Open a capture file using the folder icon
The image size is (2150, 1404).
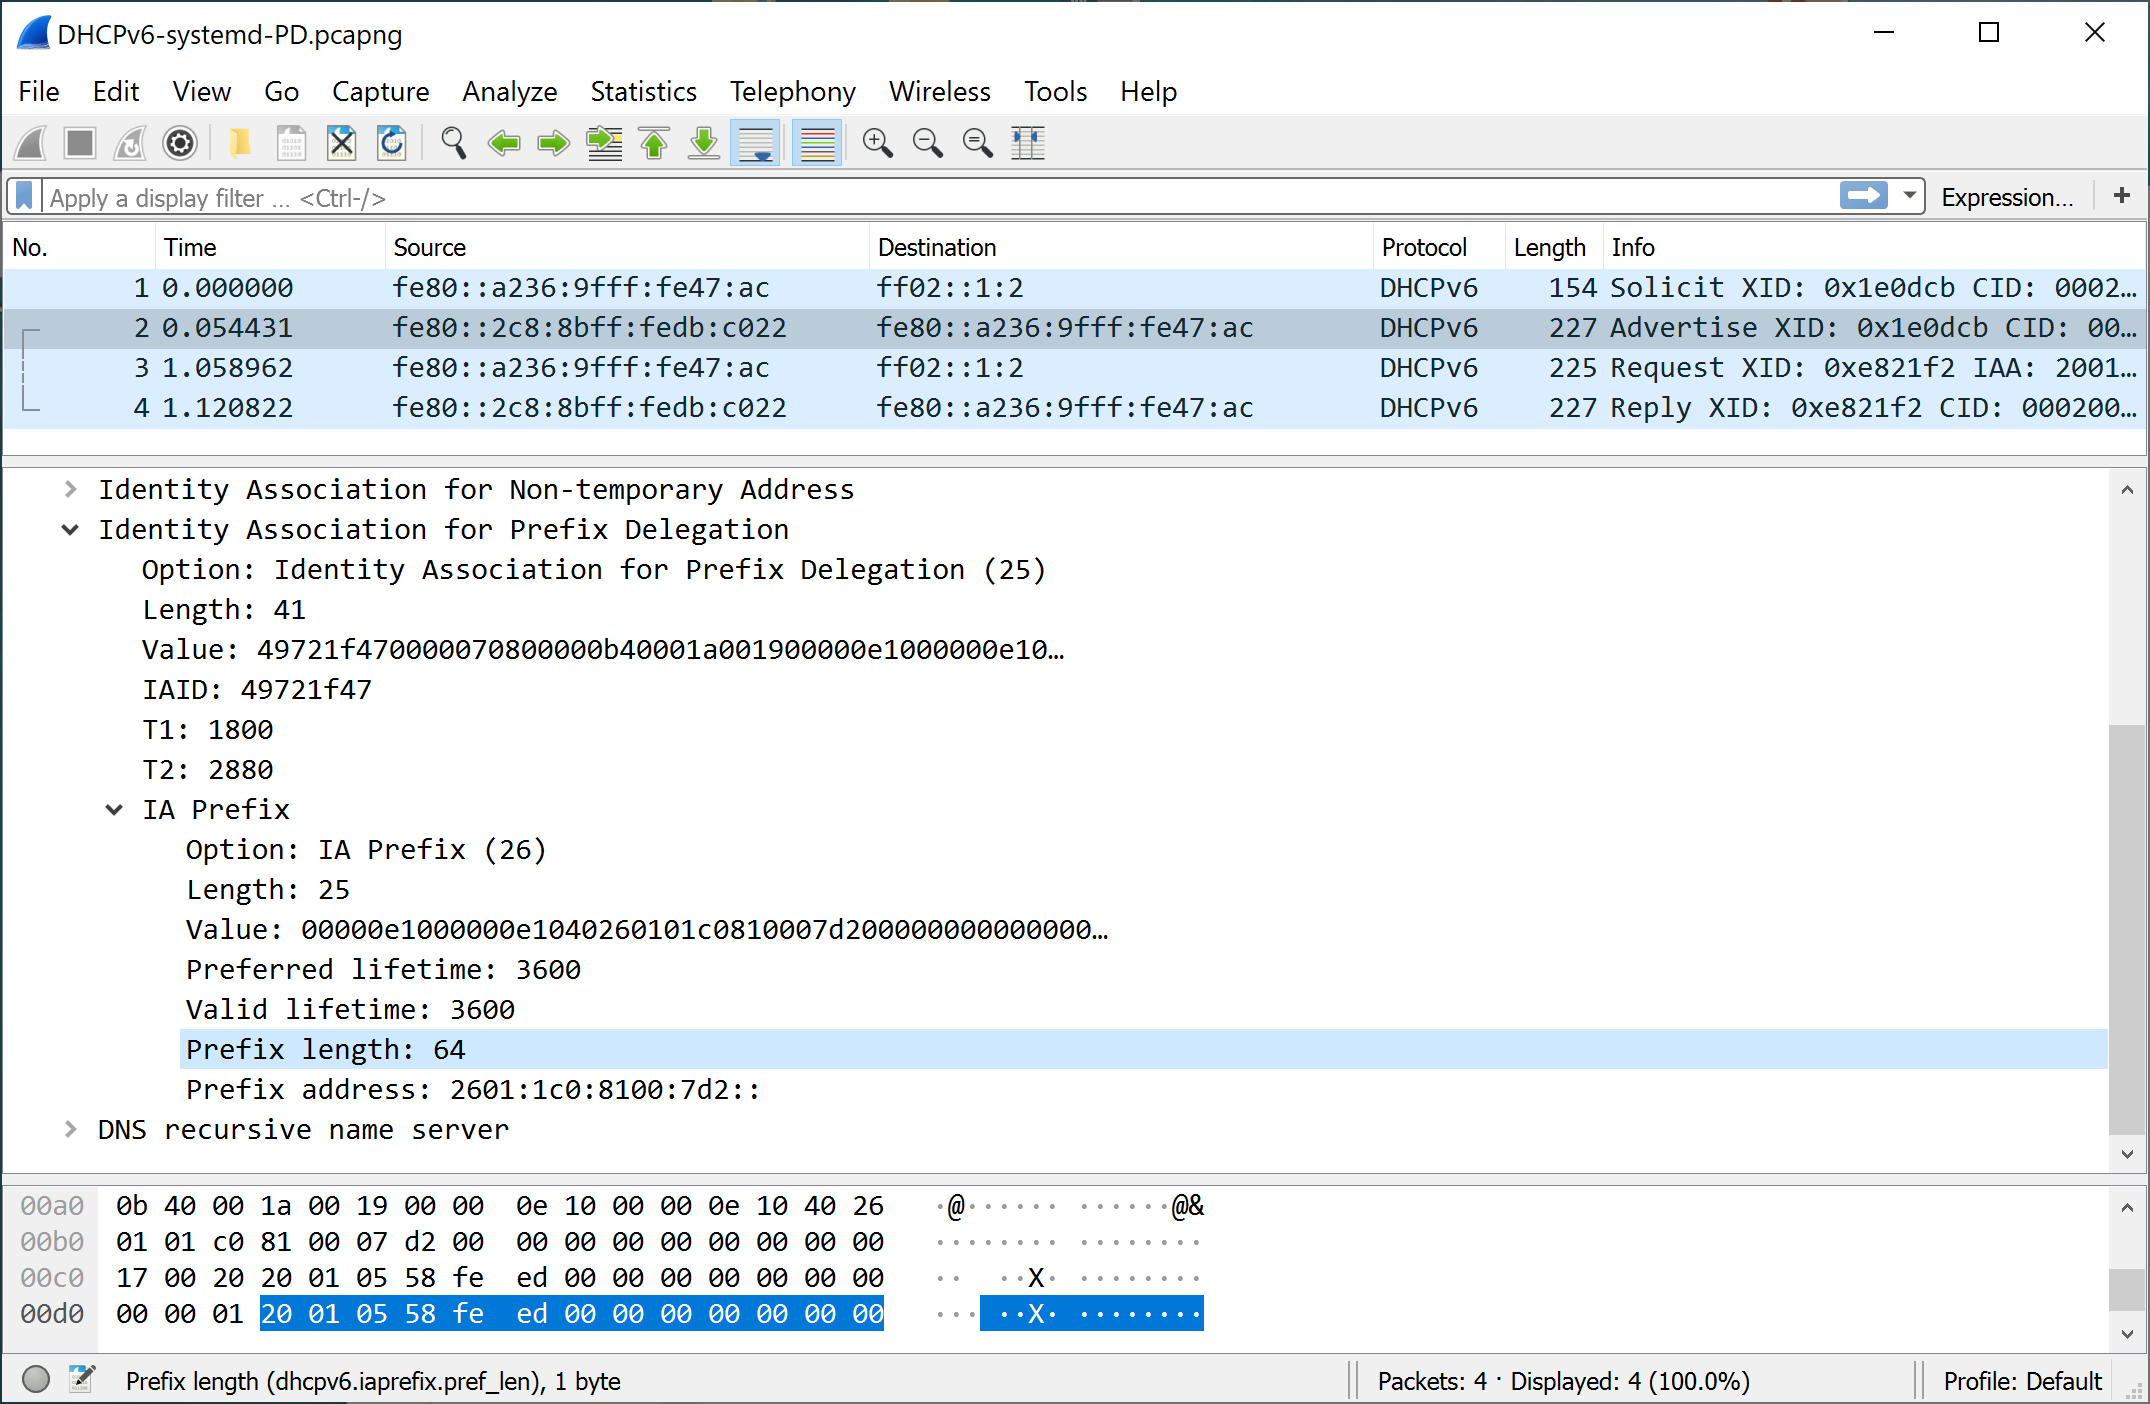click(240, 143)
